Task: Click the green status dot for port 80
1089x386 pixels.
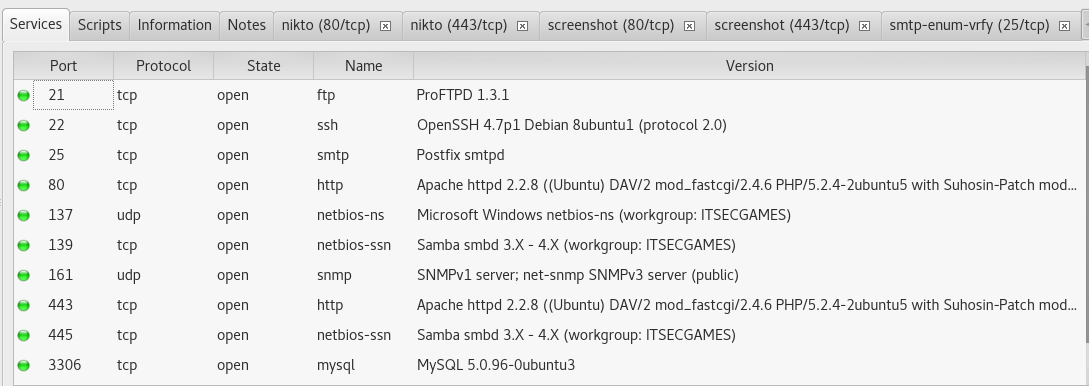Action: (23, 185)
